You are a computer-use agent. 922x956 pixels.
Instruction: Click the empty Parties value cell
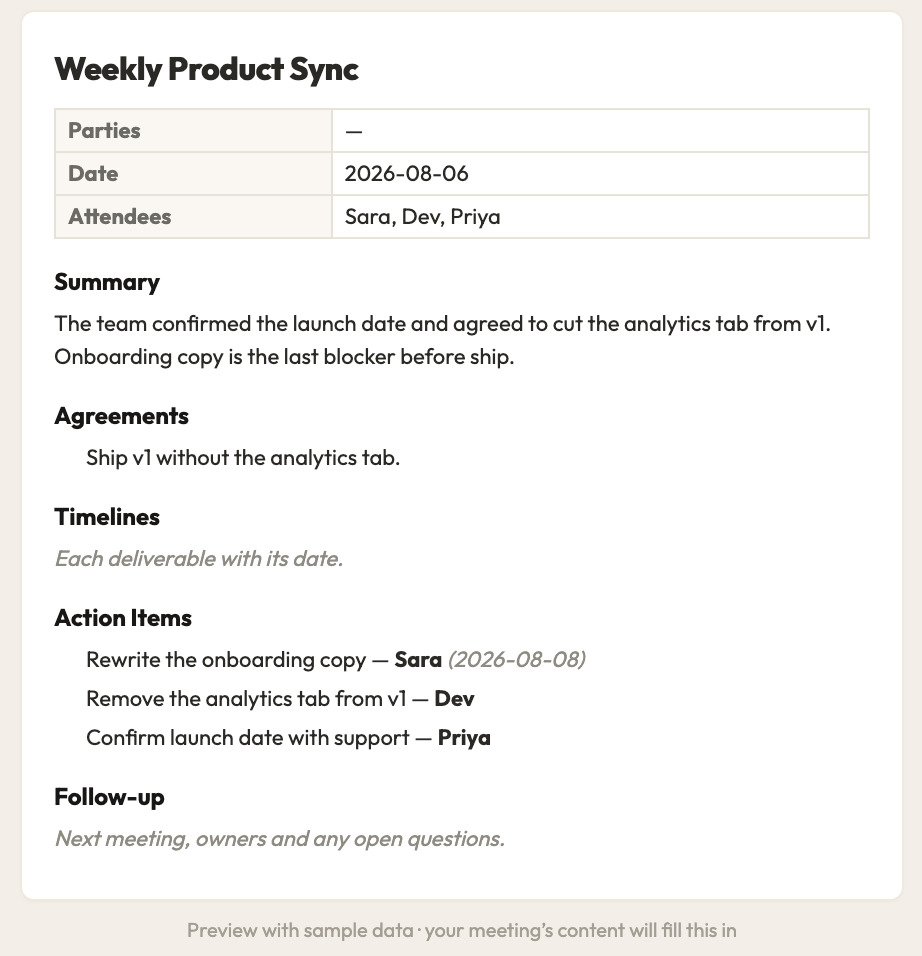point(600,130)
